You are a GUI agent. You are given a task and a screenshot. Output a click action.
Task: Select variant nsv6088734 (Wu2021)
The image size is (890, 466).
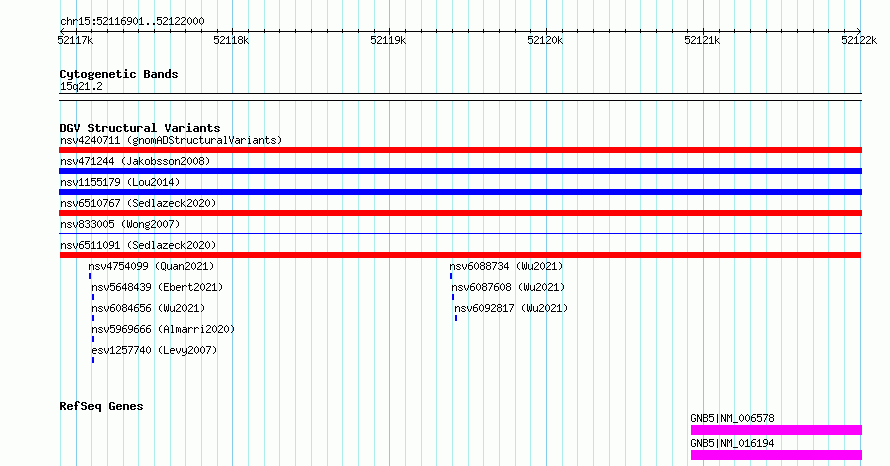[x=506, y=266]
